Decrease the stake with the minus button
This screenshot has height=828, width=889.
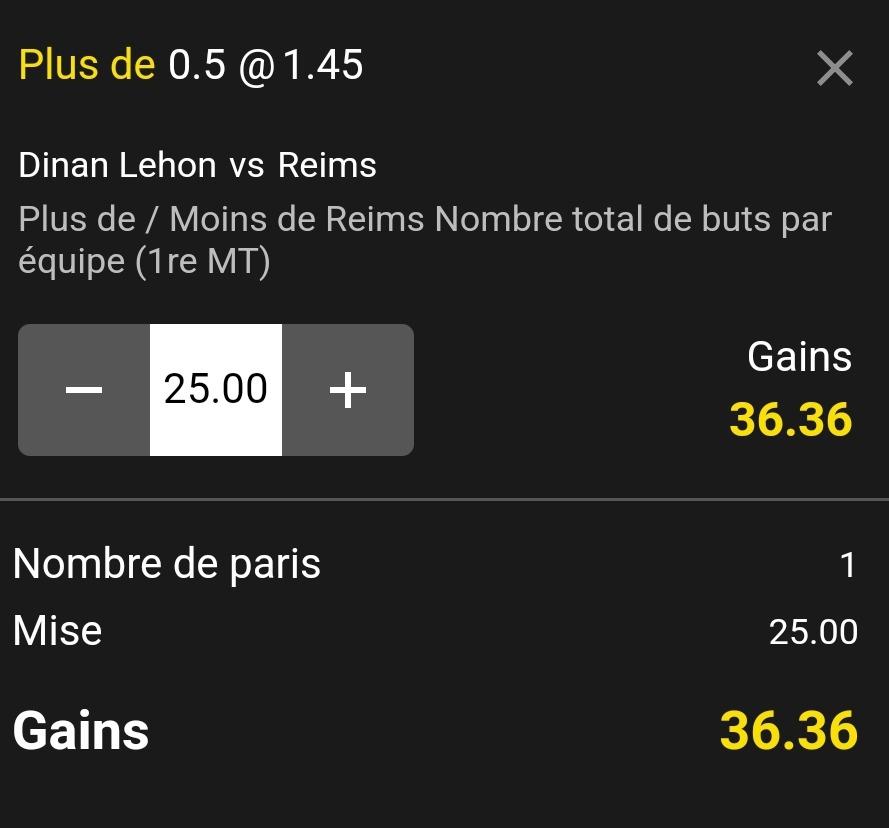pyautogui.click(x=84, y=390)
